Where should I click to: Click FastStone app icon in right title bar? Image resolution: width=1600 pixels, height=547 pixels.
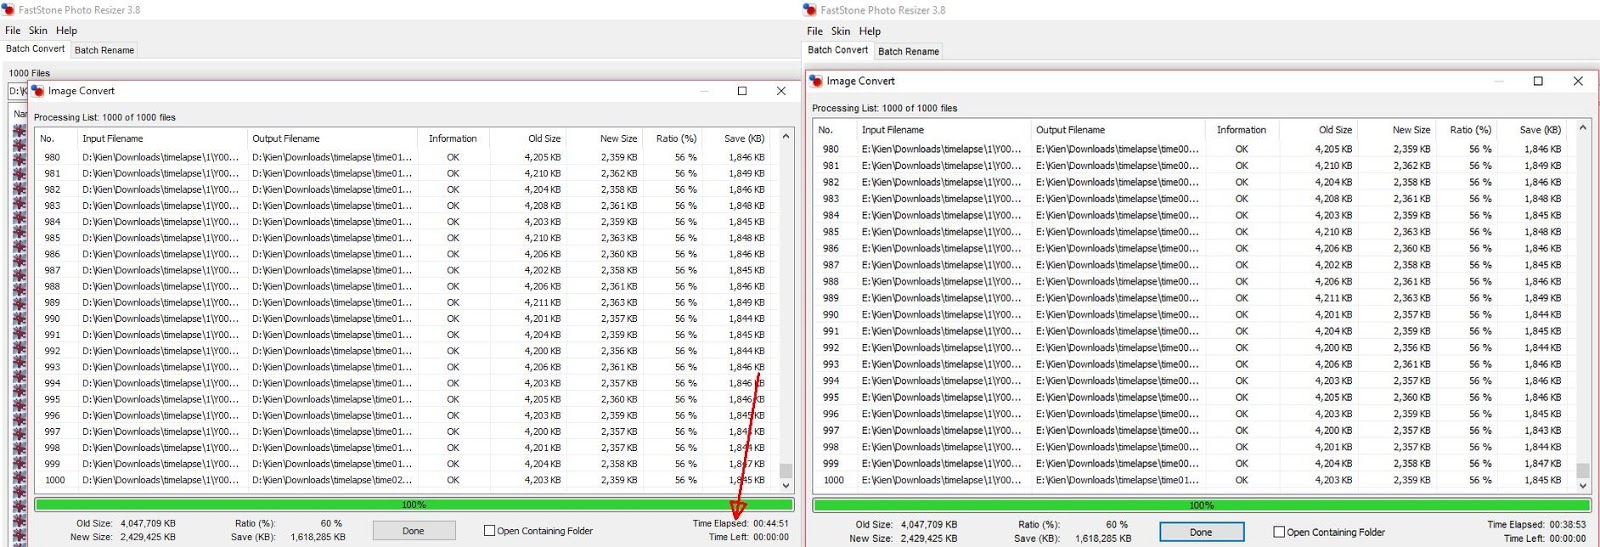(810, 10)
